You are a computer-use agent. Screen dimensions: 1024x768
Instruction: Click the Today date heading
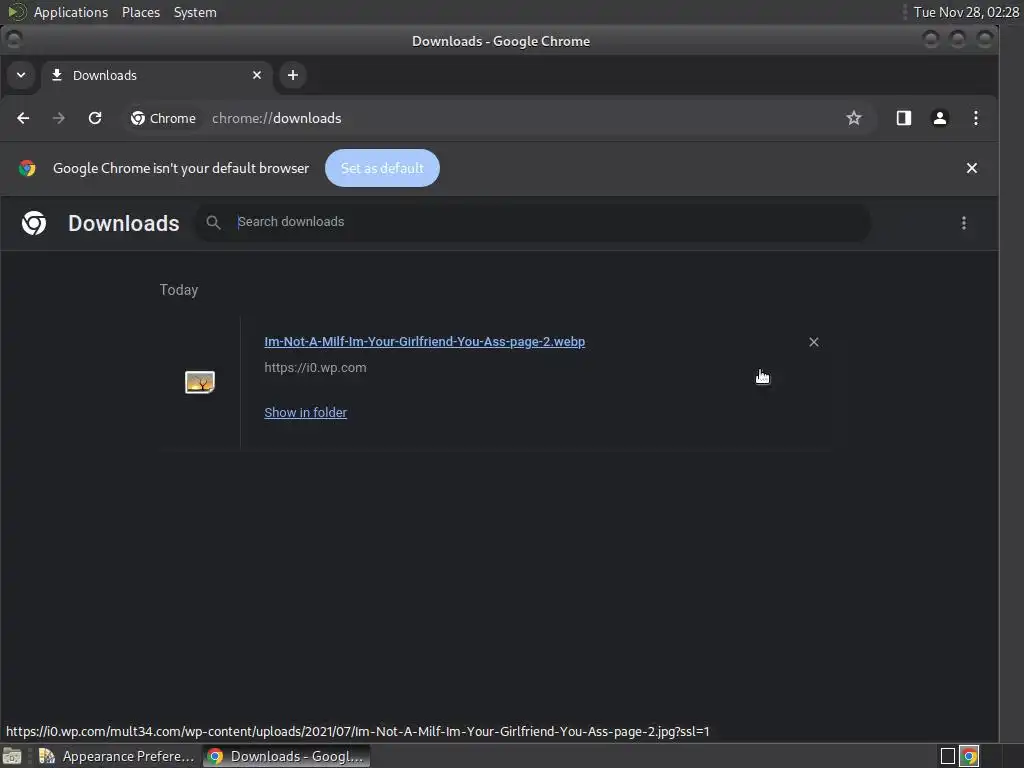coord(179,290)
